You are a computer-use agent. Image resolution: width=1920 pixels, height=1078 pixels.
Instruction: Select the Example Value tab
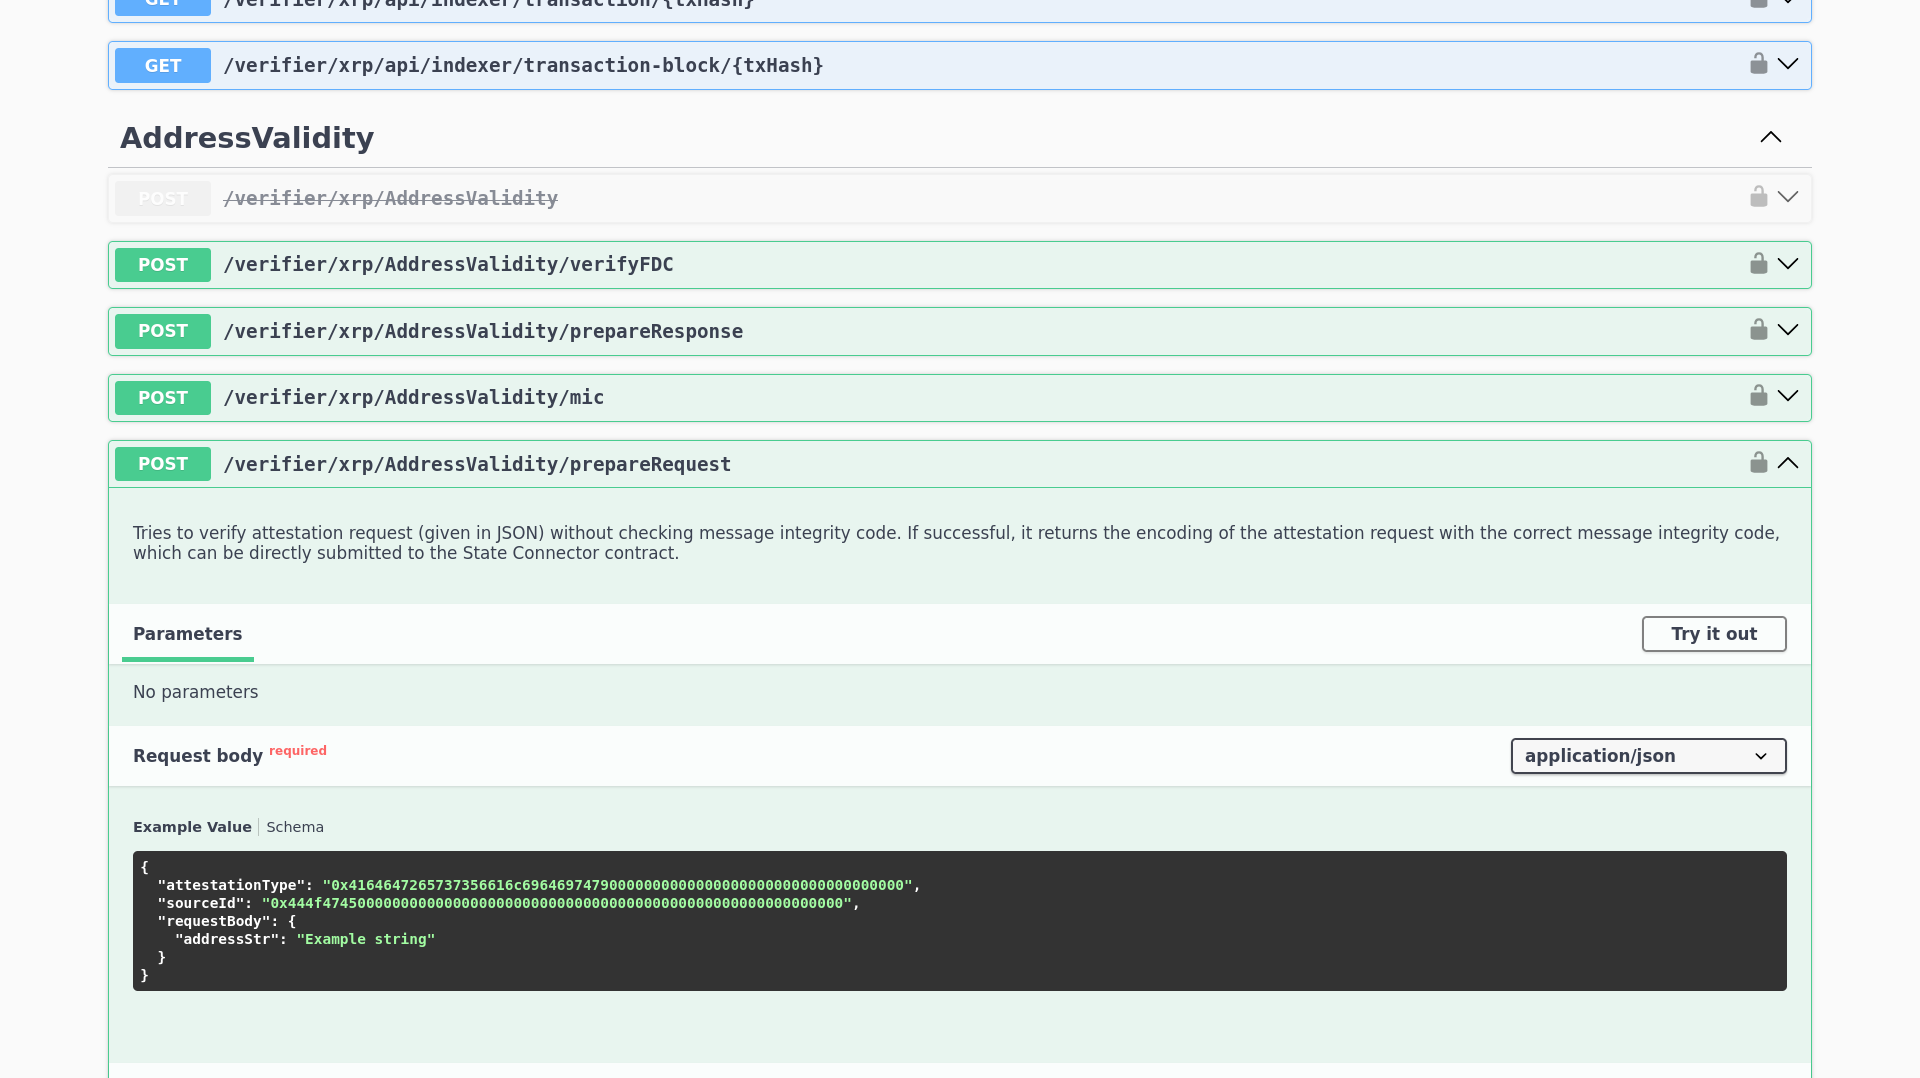coord(192,826)
